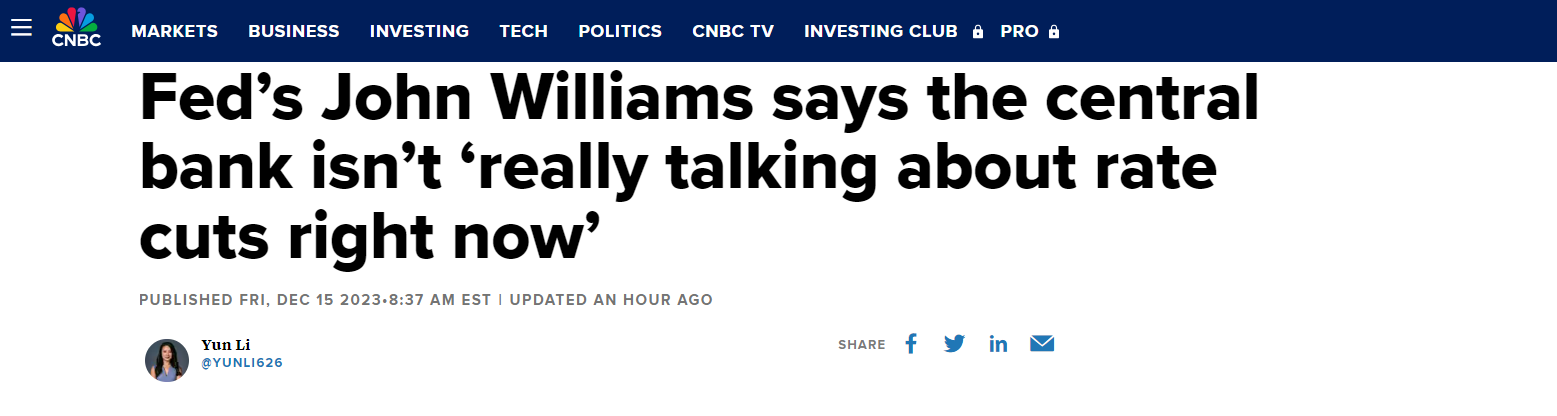Viewport: 1557px width, 416px height.
Task: Open the Business menu
Action: click(293, 31)
